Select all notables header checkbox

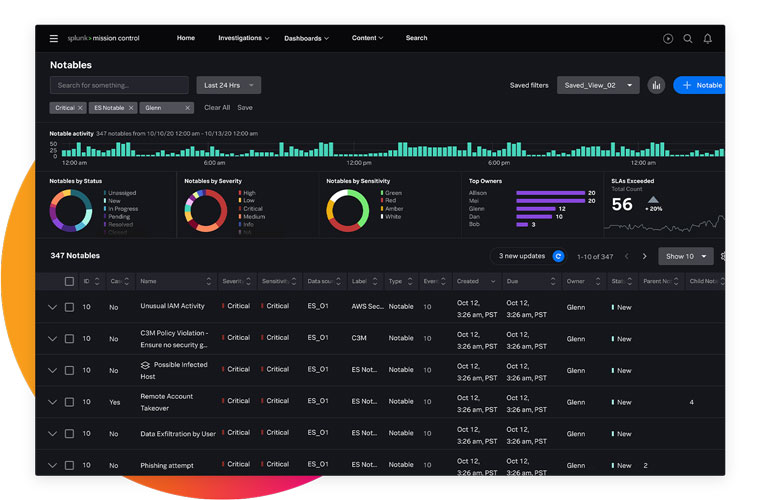click(x=69, y=281)
